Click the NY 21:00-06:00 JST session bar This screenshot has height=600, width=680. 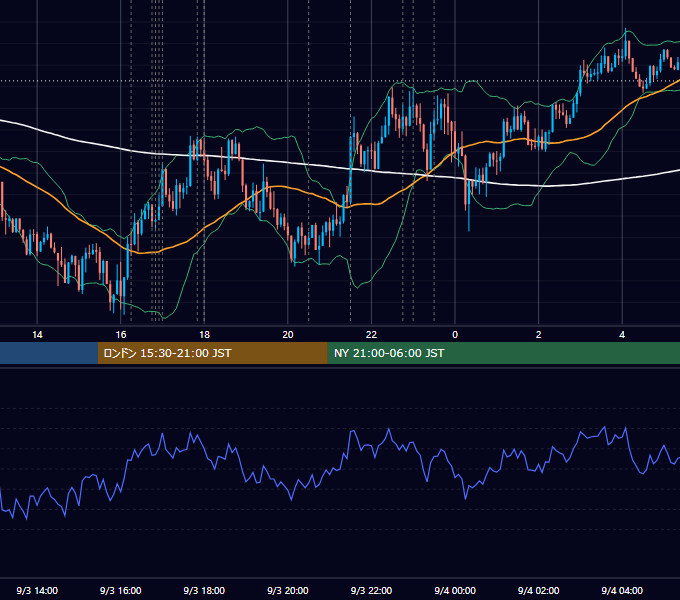(x=503, y=353)
